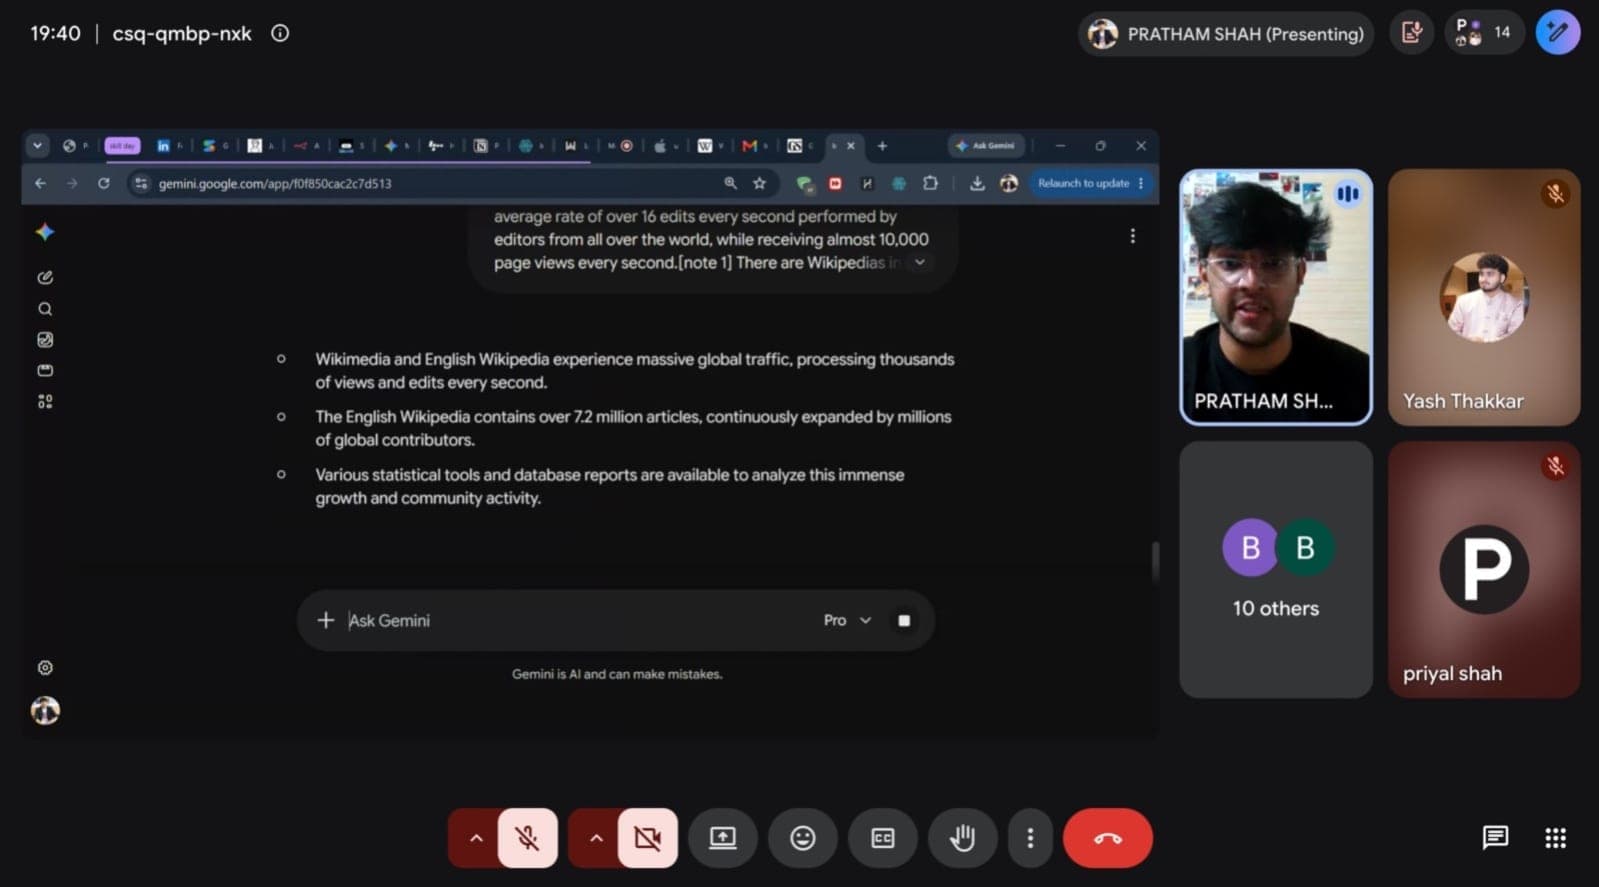Click the Gemini sparkle logo in sidebar
The height and width of the screenshot is (887, 1599).
coord(45,232)
